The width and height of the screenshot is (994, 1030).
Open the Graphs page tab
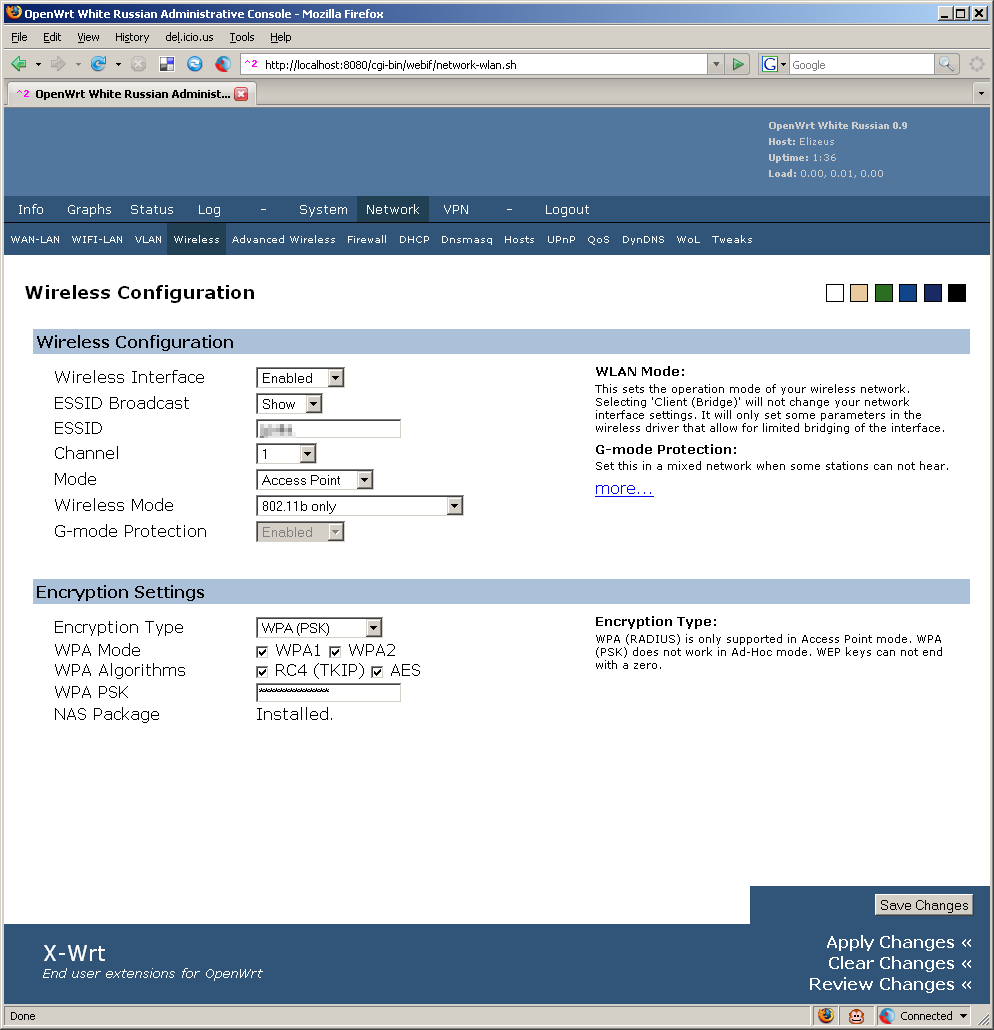coord(89,210)
